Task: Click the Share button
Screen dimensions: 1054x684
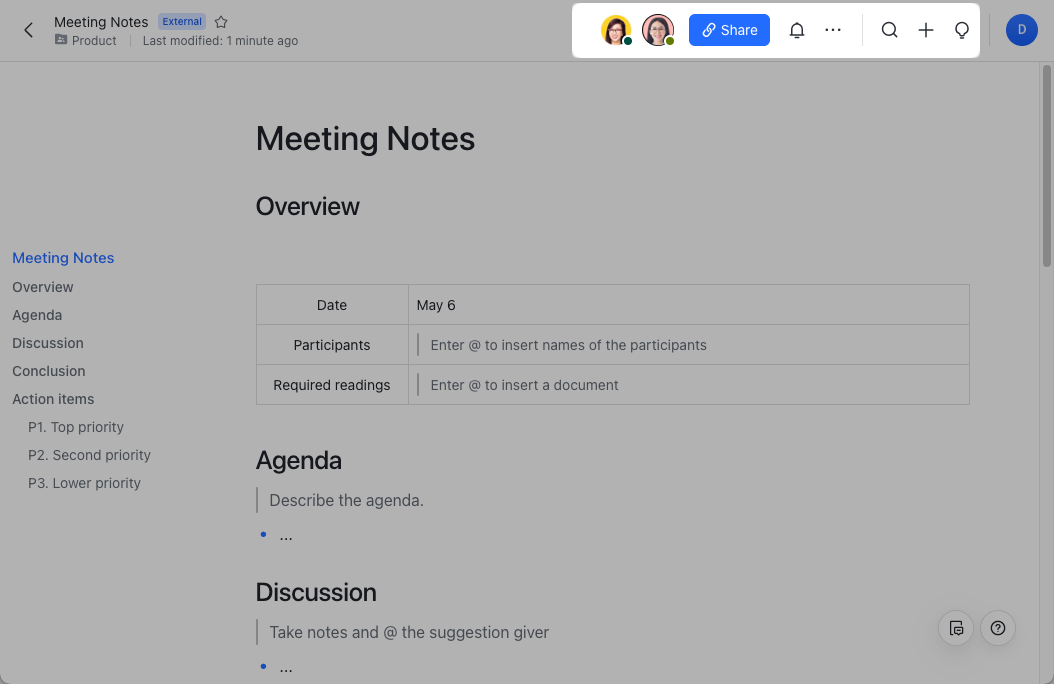Action: (x=729, y=30)
